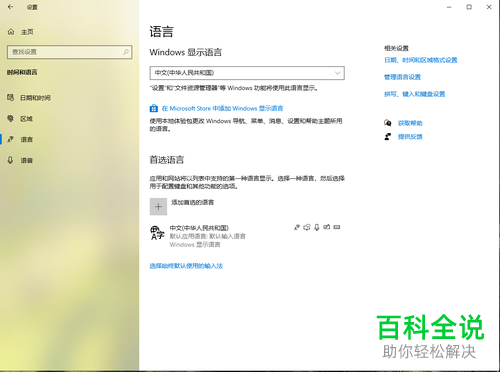This screenshot has height=372, width=500.
Task: Open 区域 region settings in the sidebar
Action: (20, 119)
